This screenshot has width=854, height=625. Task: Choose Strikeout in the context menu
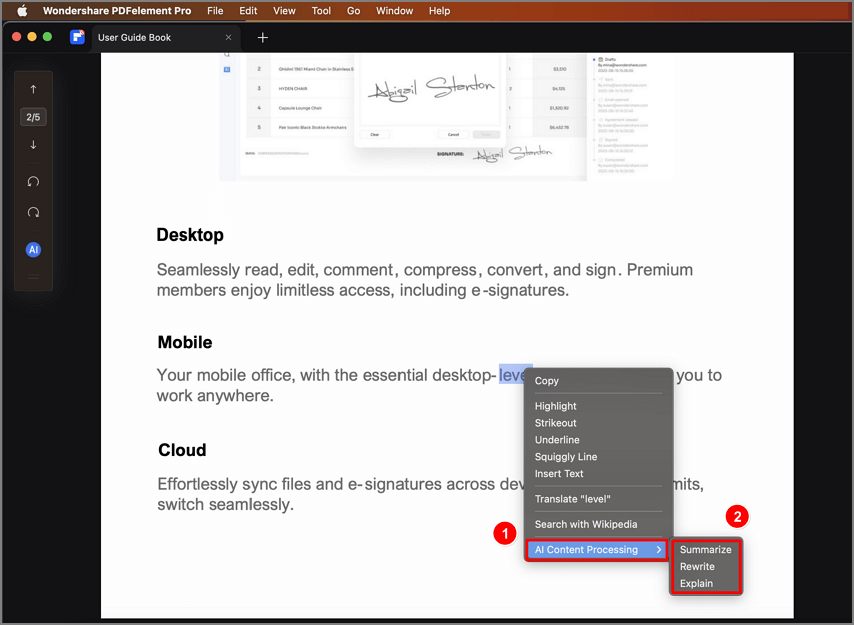(599, 423)
